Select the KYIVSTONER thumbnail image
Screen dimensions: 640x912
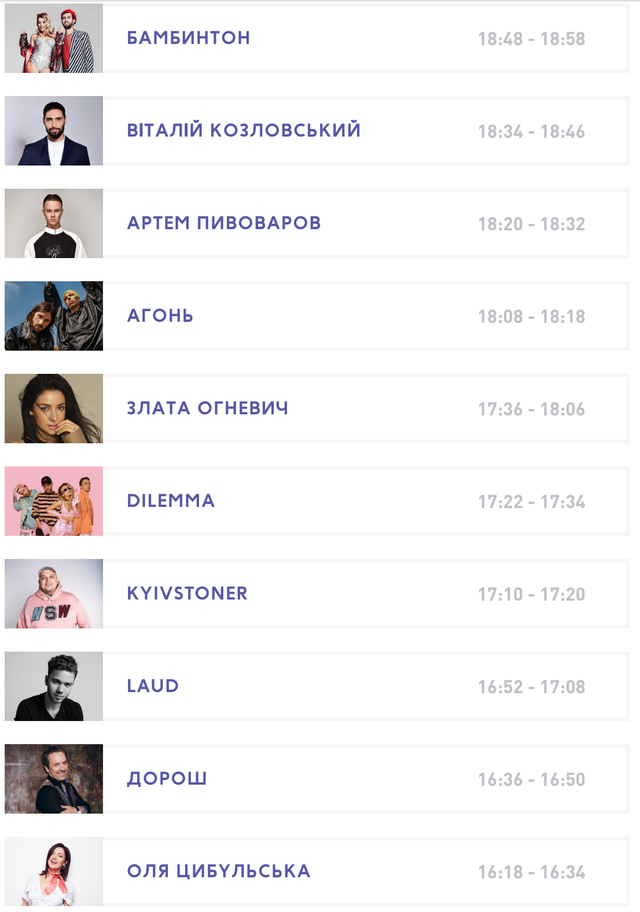point(54,593)
